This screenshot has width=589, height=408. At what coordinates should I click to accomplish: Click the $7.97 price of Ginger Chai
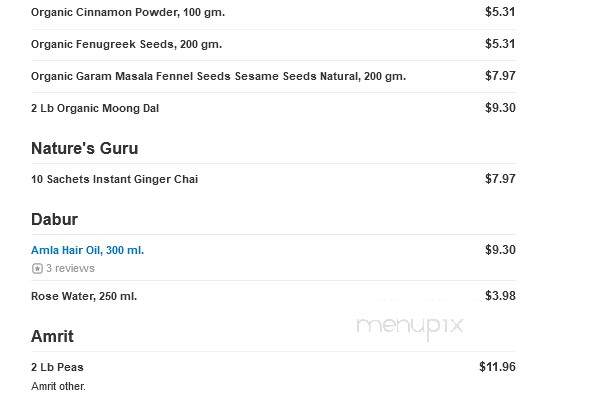click(500, 178)
